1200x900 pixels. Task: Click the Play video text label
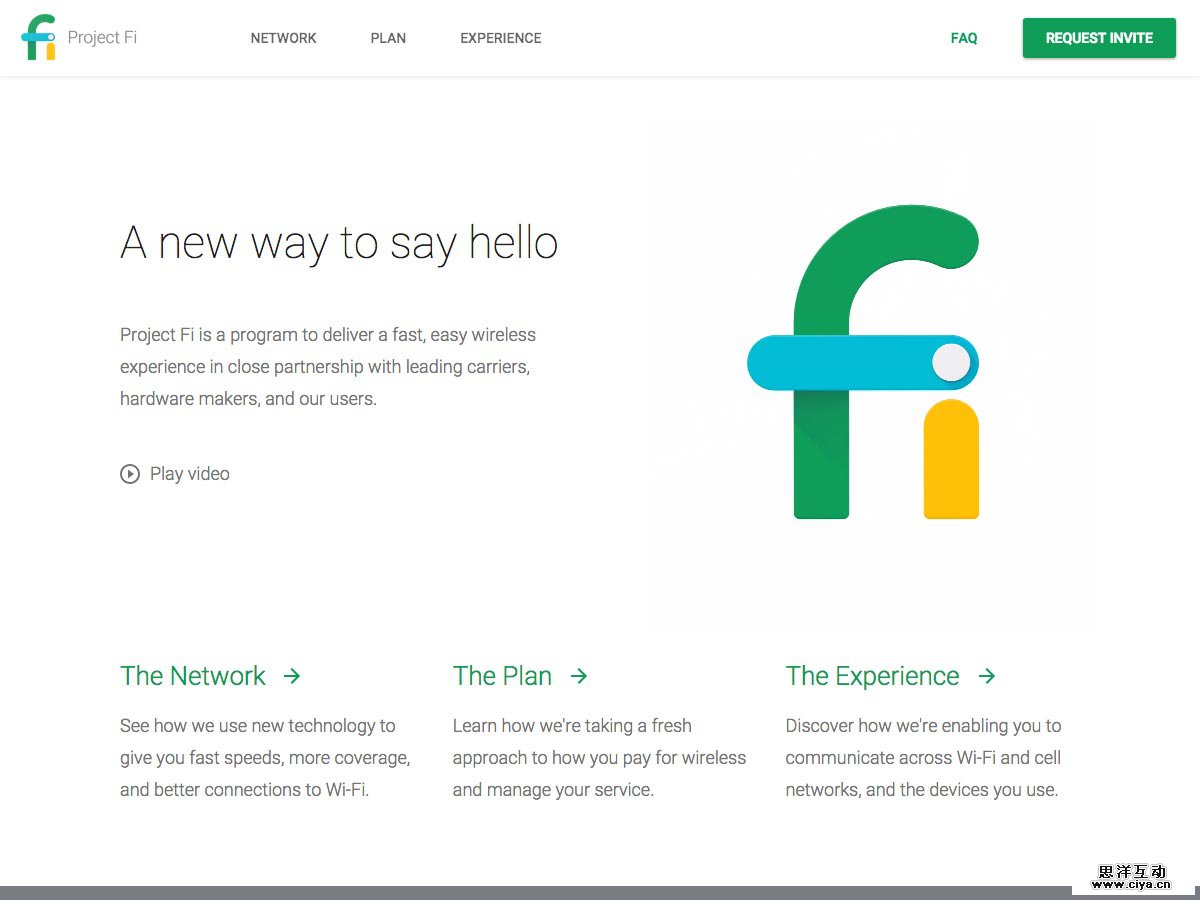click(x=190, y=474)
